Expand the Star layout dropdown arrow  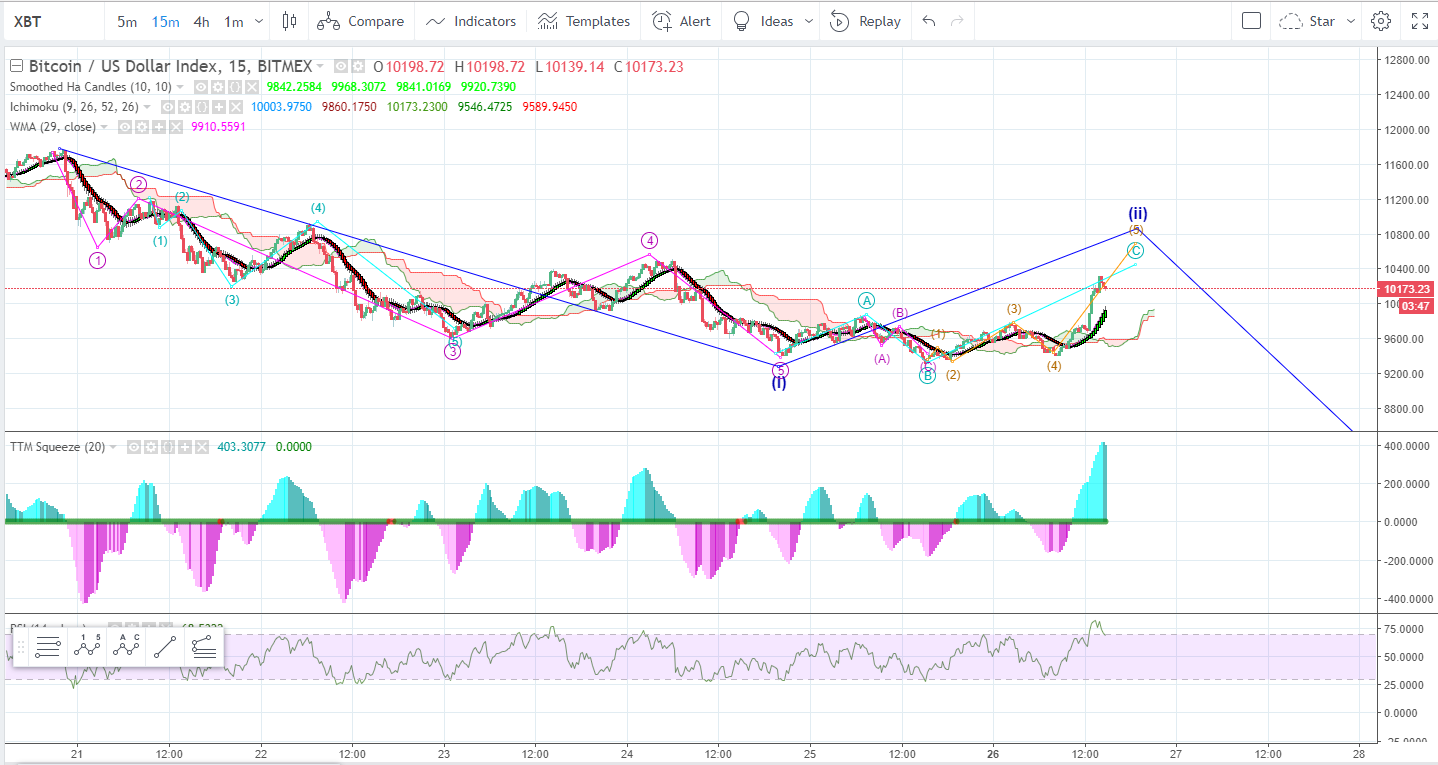[1351, 21]
